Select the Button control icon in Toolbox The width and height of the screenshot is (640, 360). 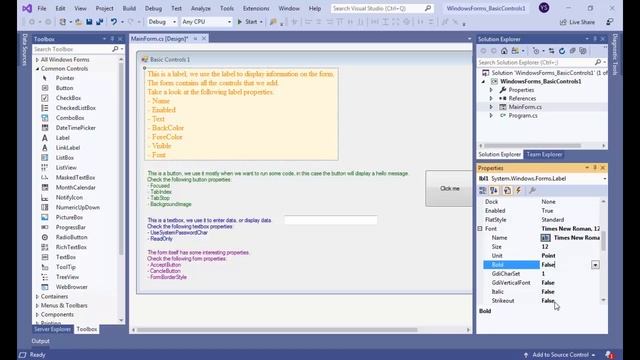point(45,88)
